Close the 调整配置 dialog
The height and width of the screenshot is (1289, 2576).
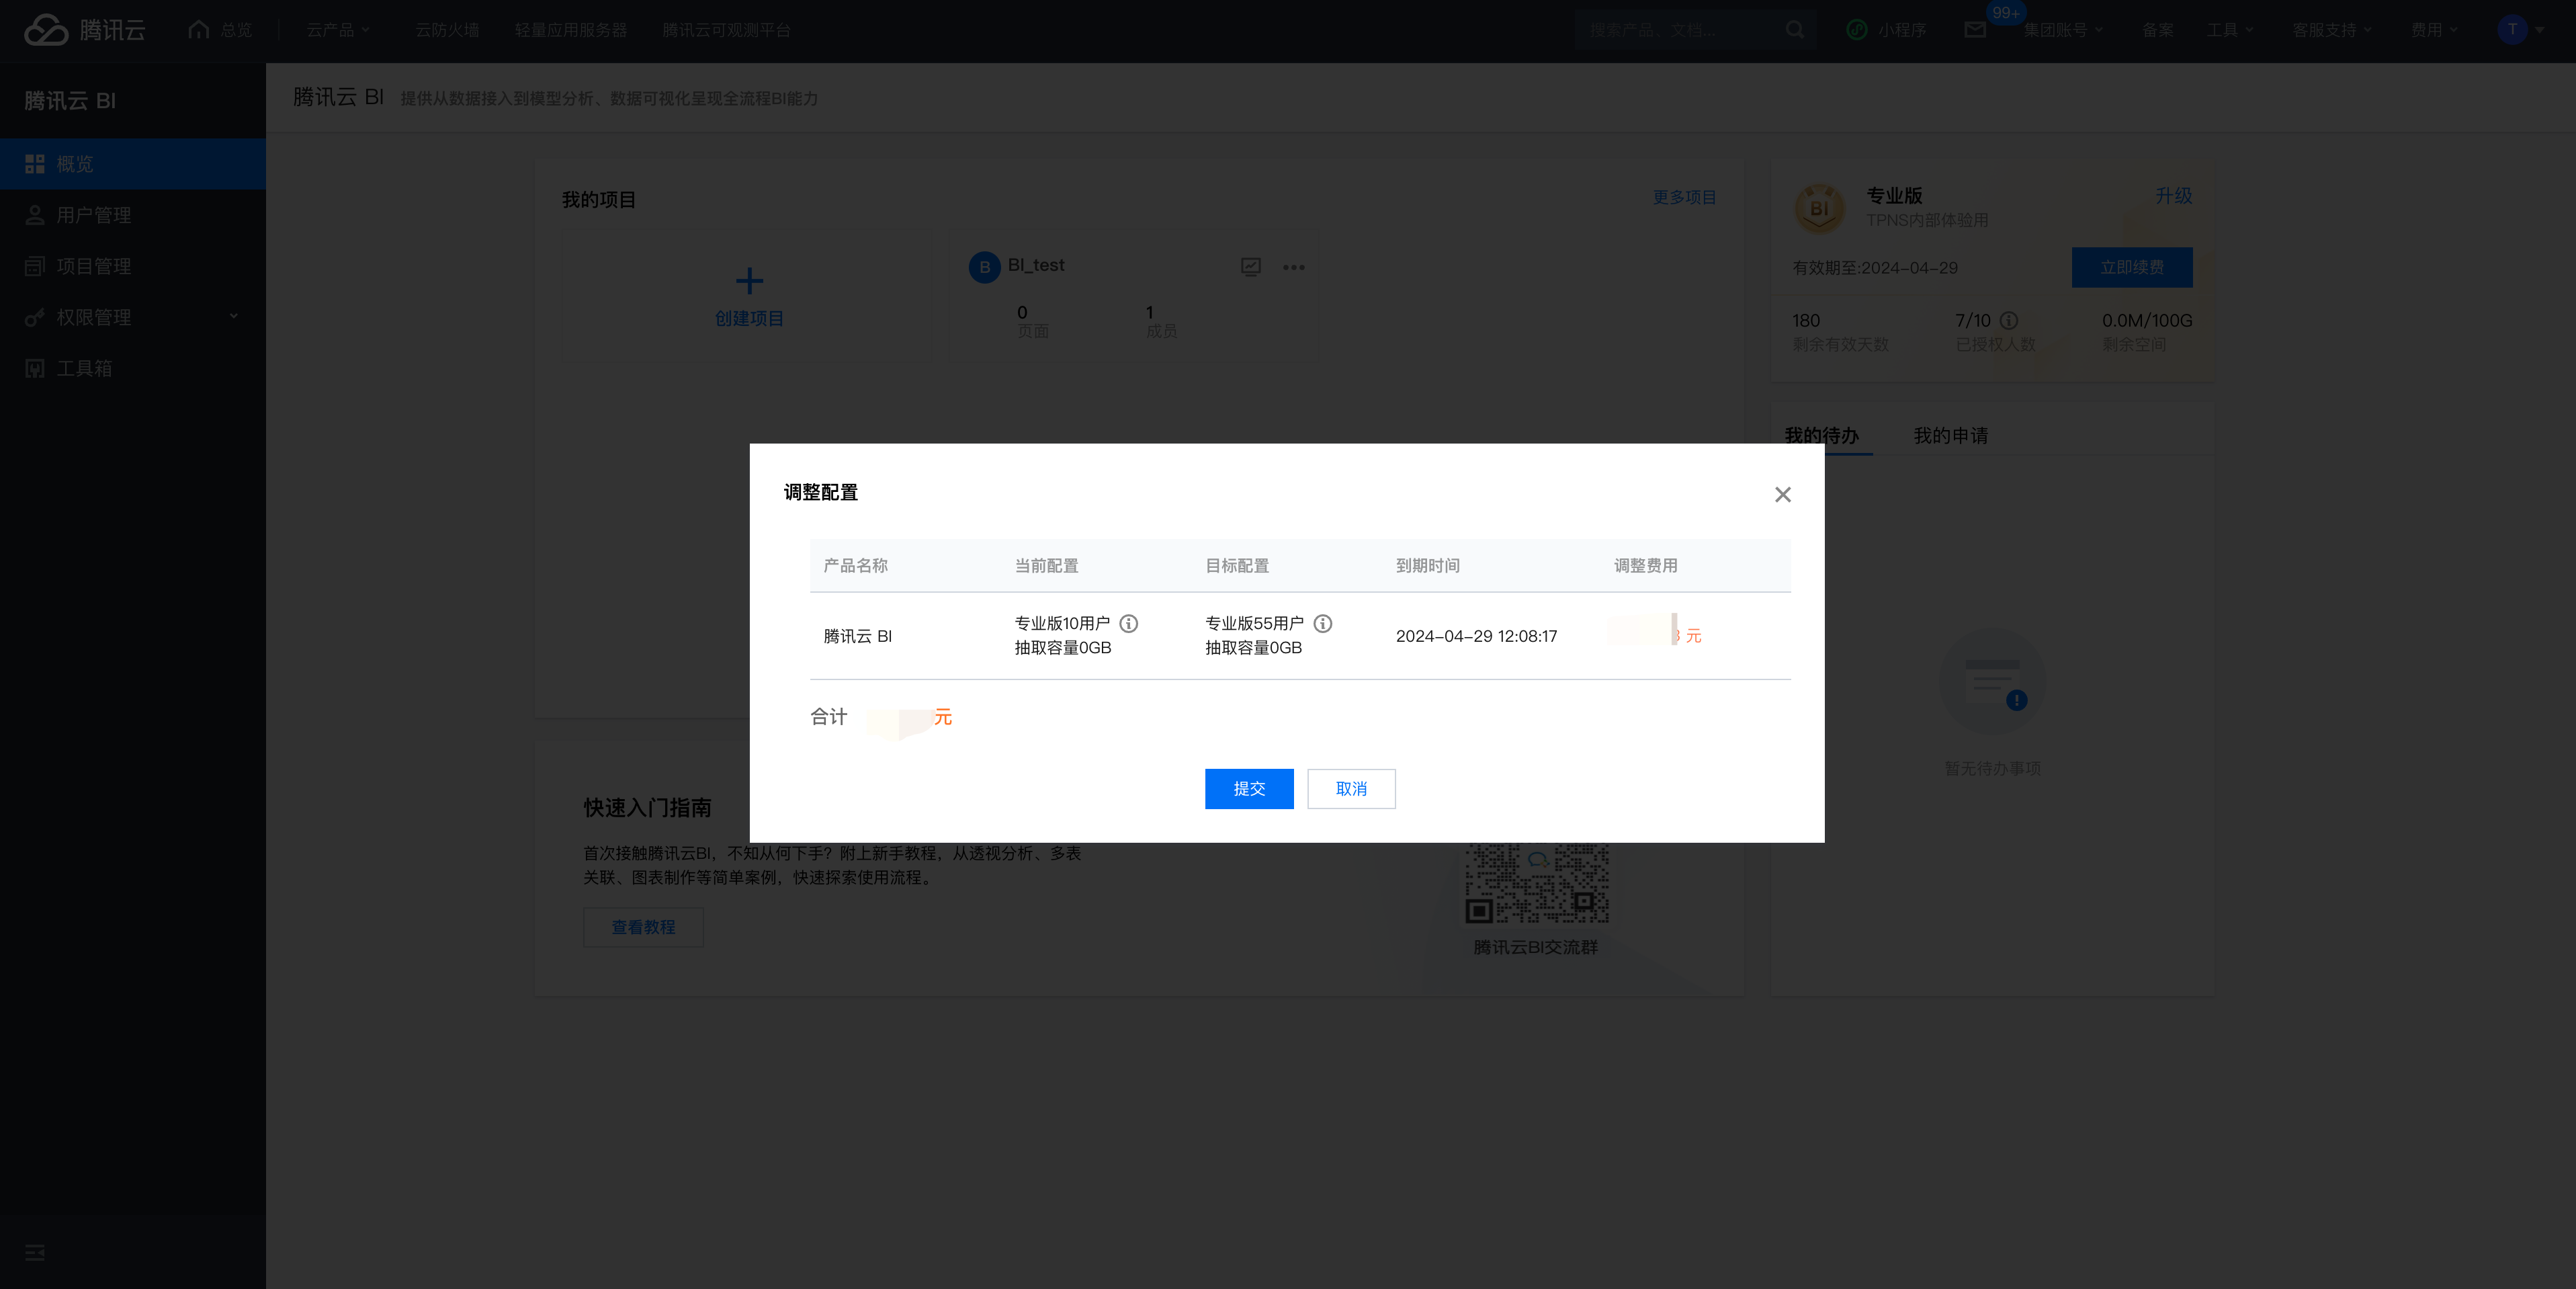pyautogui.click(x=1782, y=494)
